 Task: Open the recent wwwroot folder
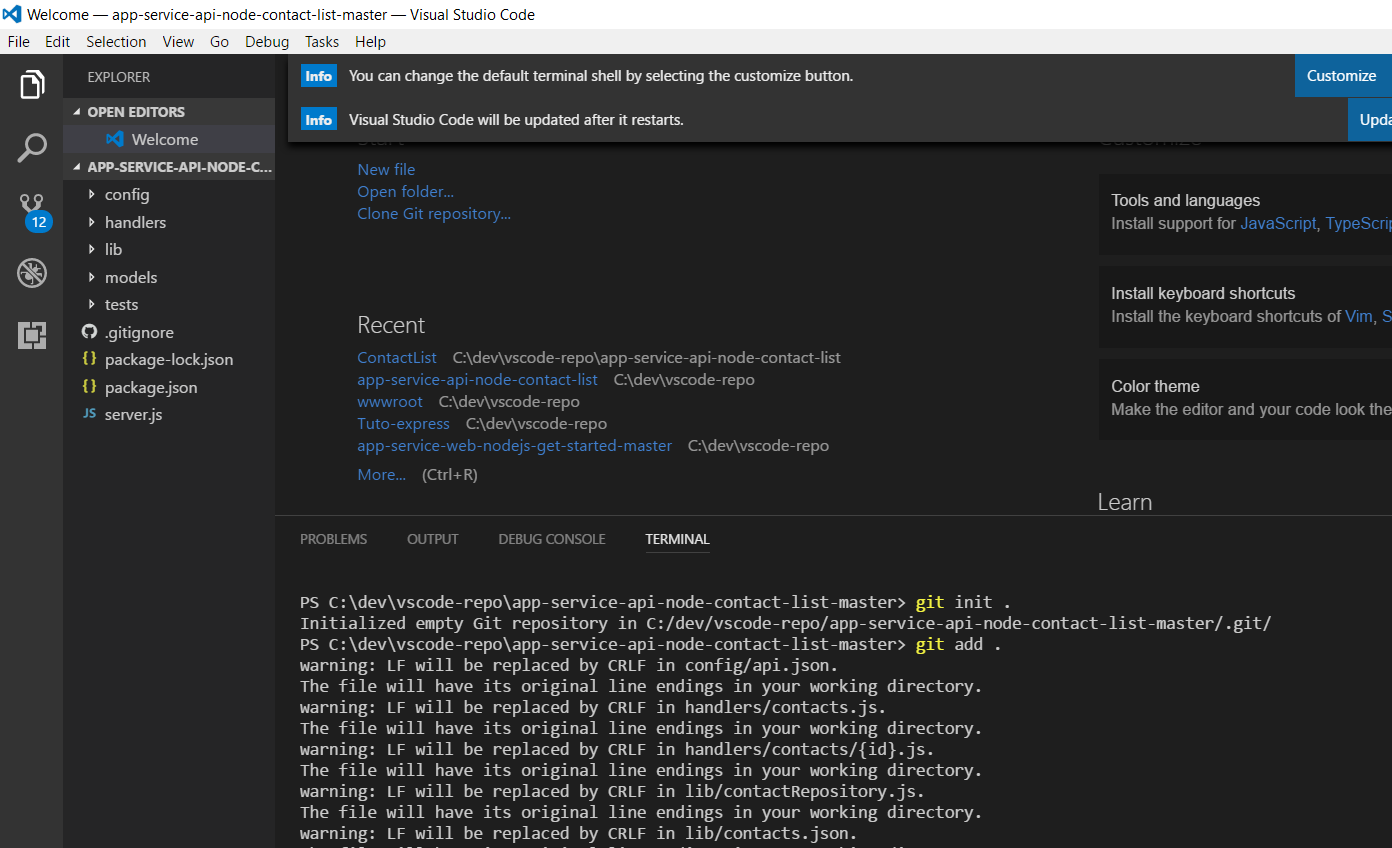[x=390, y=401]
